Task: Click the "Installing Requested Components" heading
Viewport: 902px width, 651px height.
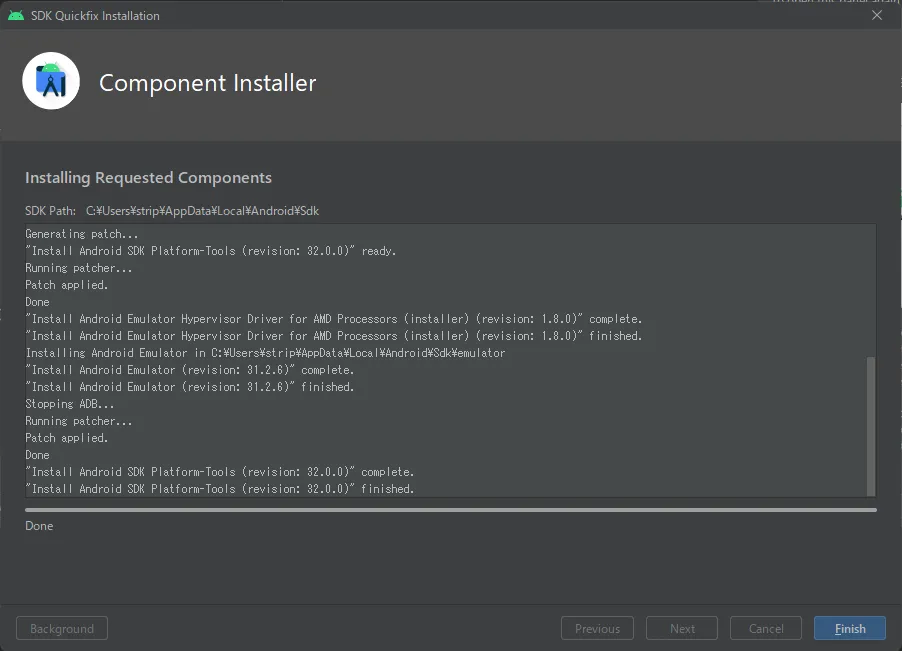Action: pyautogui.click(x=148, y=178)
